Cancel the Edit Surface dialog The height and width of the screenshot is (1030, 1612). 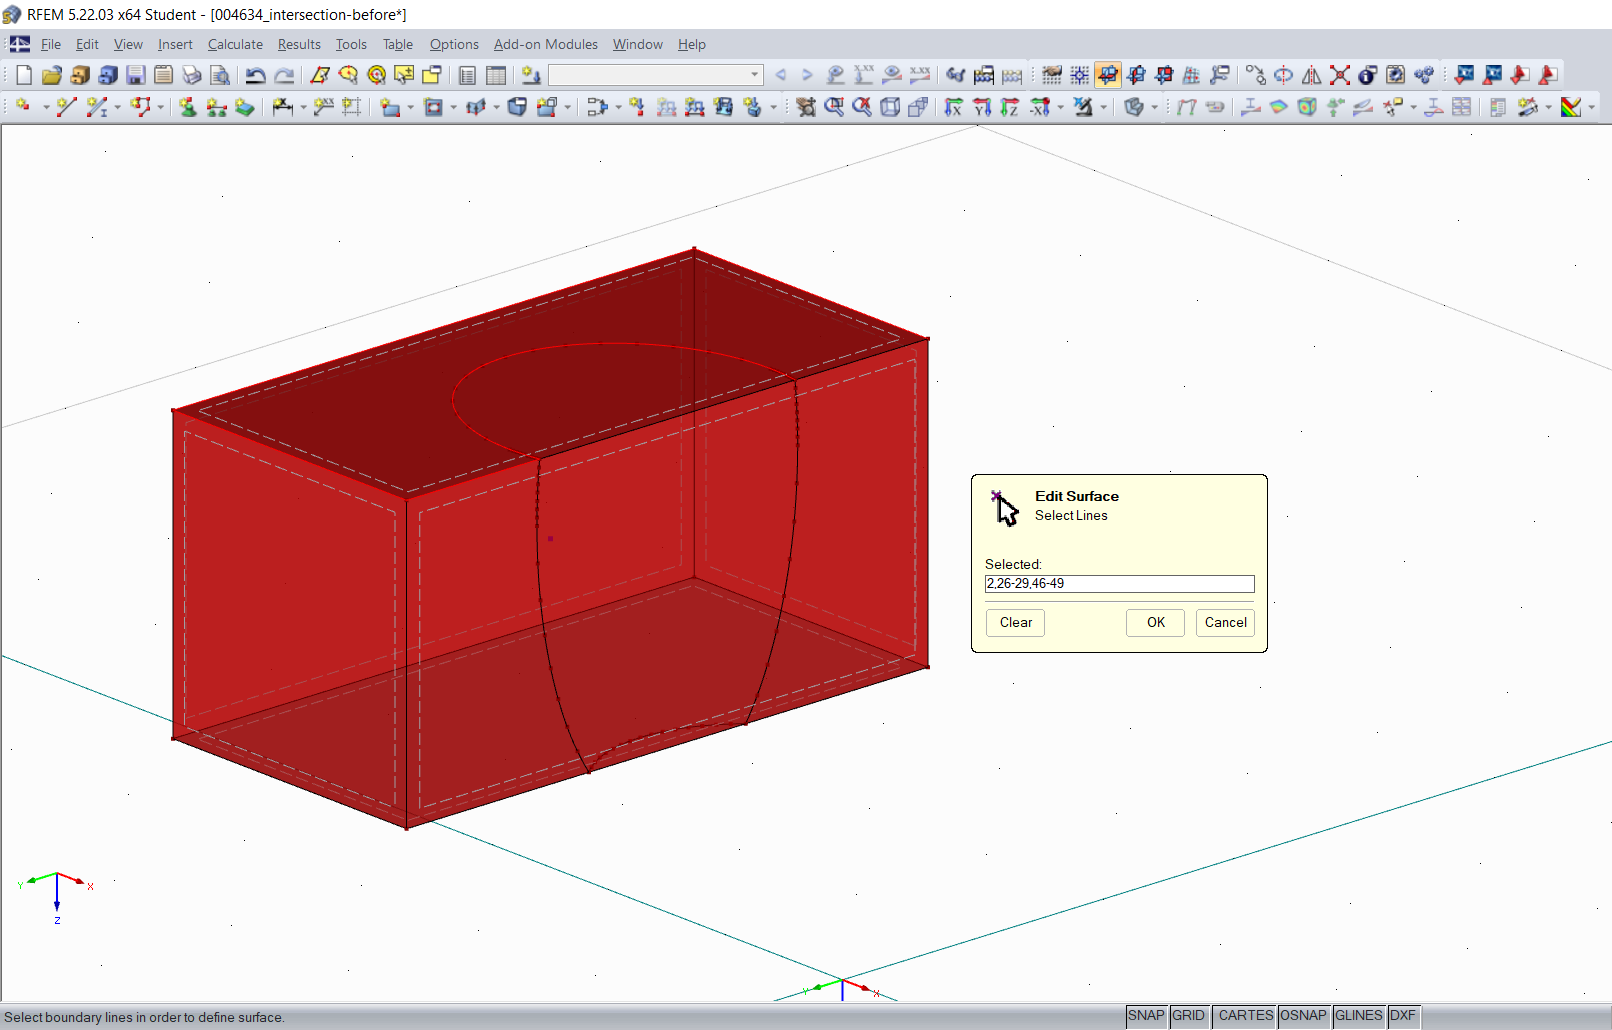point(1226,623)
